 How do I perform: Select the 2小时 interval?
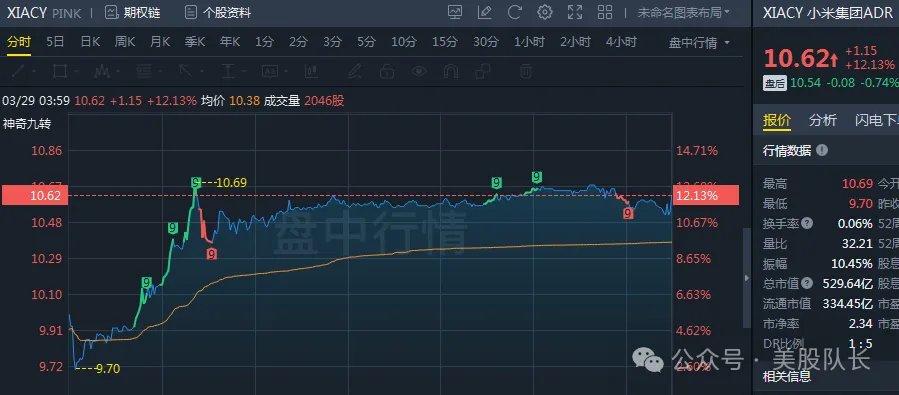[x=575, y=42]
